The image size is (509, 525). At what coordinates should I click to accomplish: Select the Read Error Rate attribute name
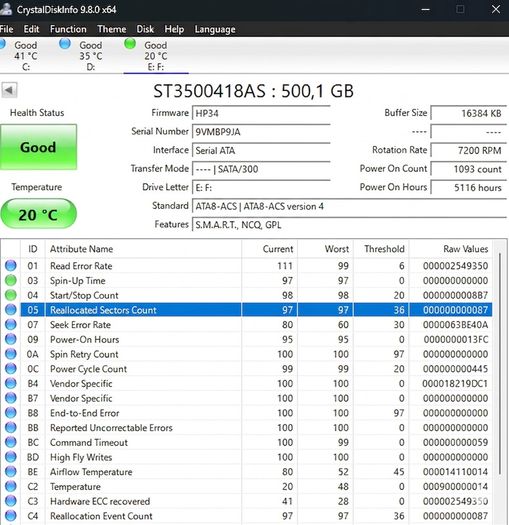pos(81,266)
